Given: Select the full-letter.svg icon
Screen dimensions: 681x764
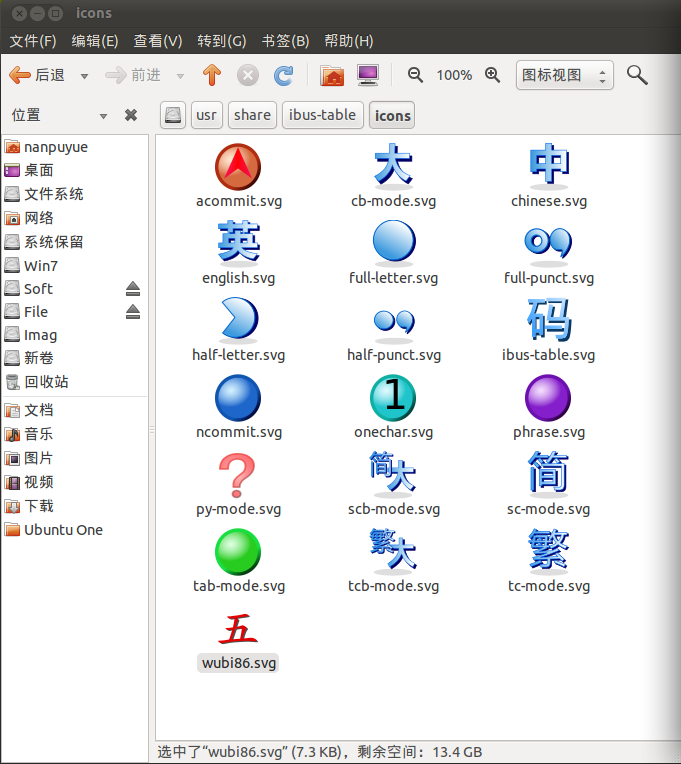Looking at the screenshot, I should pyautogui.click(x=394, y=243).
